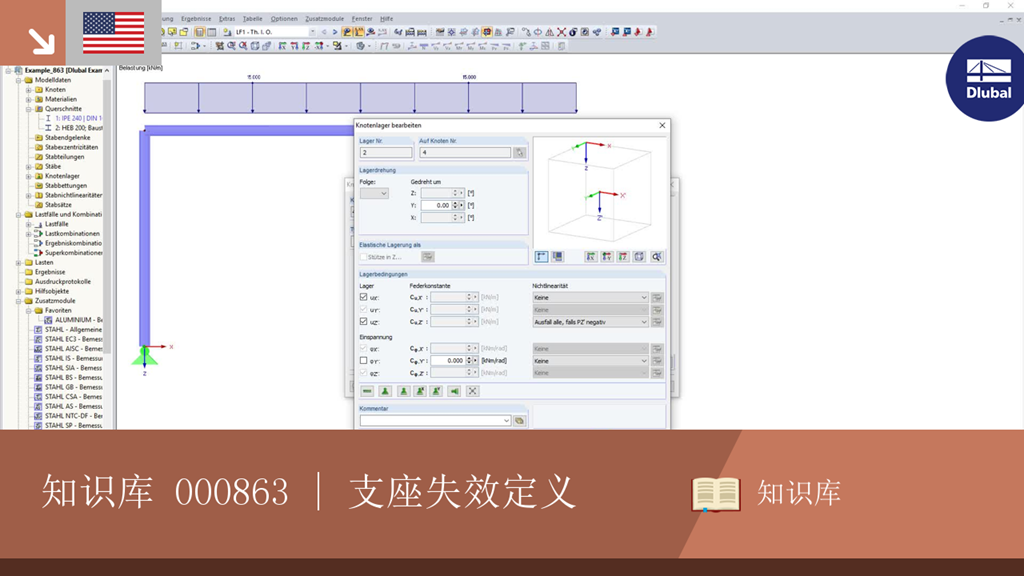
Task: Click the stepper arrows on Y rotation field
Action: (455, 205)
